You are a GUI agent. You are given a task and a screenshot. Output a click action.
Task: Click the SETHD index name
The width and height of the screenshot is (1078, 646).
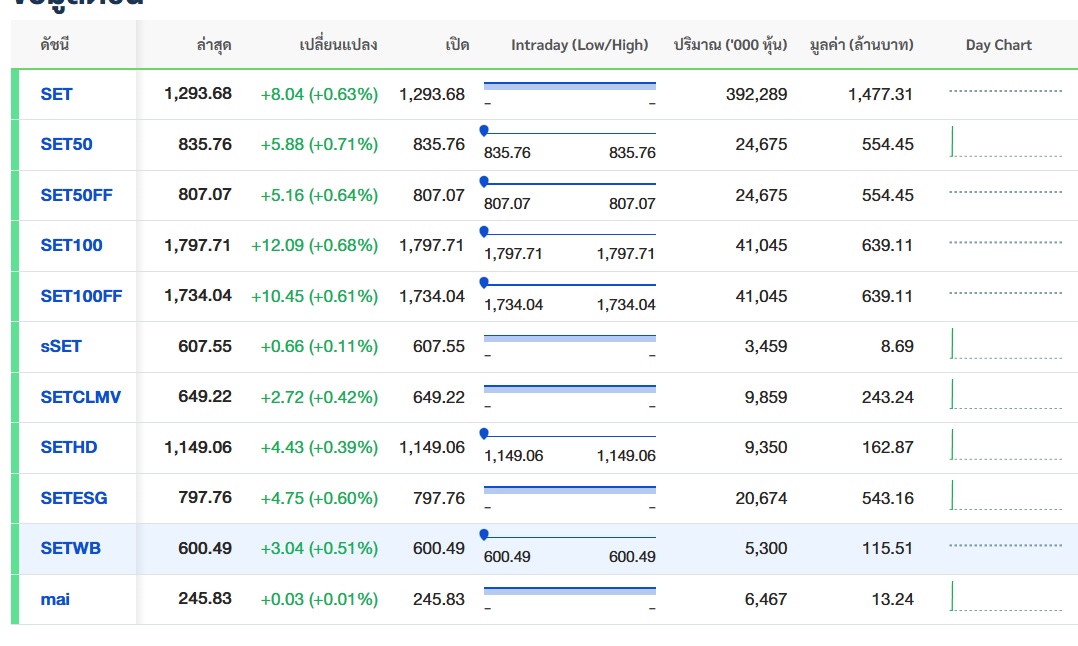69,447
